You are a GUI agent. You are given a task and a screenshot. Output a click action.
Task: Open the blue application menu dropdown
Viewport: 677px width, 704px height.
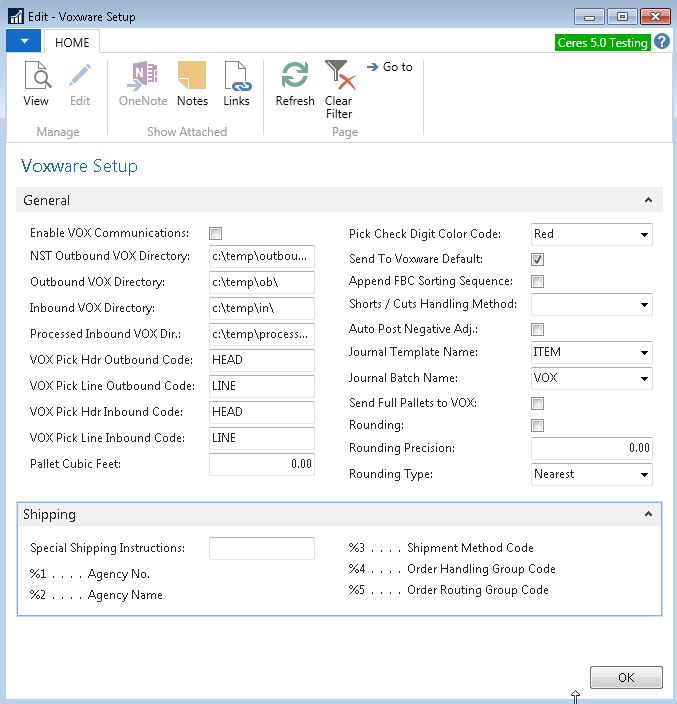(23, 42)
